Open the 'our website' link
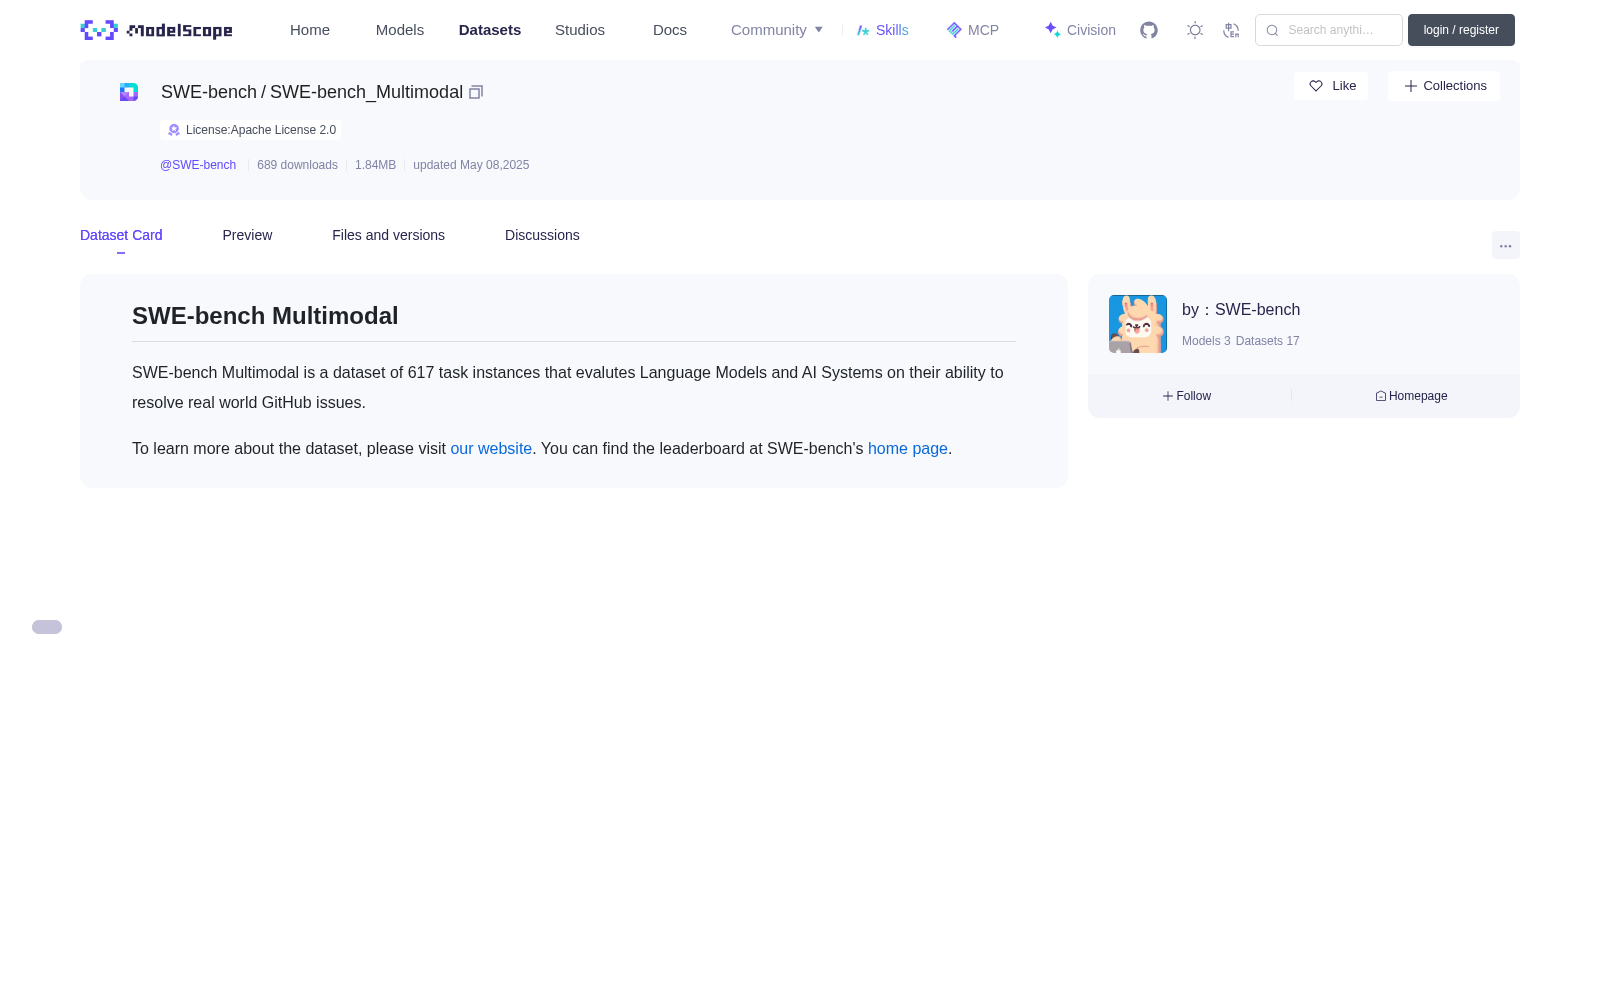Image resolution: width=1600 pixels, height=1000 pixels. coord(491,449)
